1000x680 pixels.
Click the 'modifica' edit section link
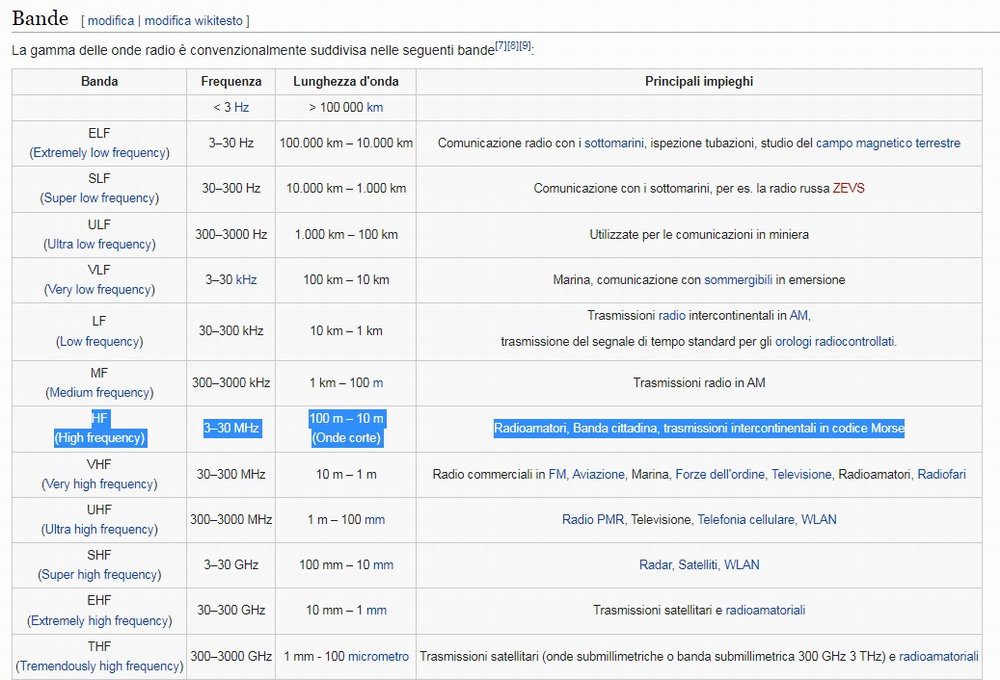pyautogui.click(x=110, y=20)
